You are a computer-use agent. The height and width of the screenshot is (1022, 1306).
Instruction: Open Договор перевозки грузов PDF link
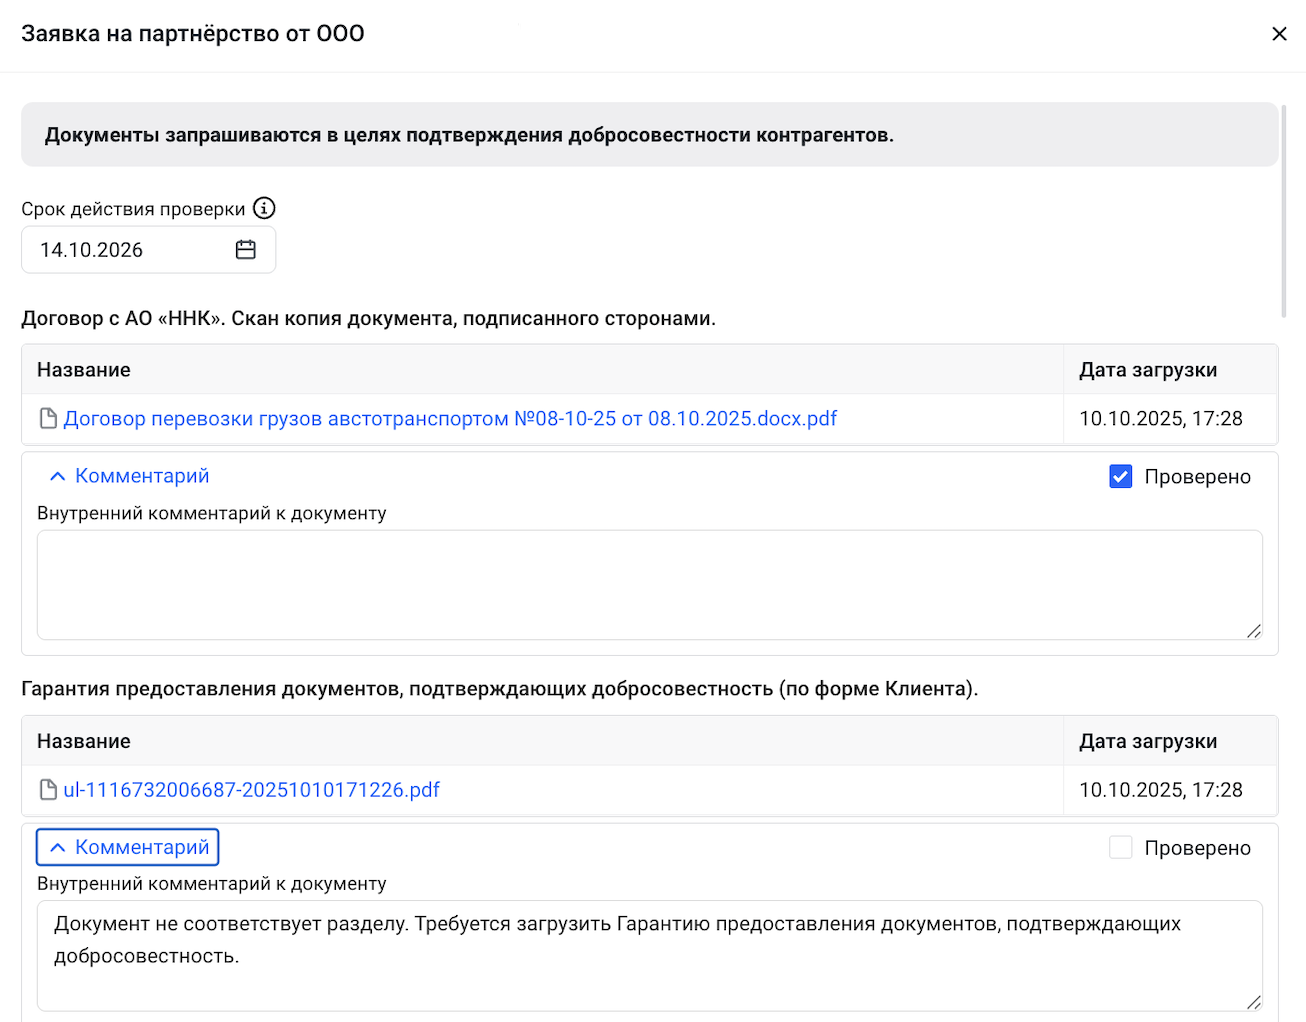450,419
